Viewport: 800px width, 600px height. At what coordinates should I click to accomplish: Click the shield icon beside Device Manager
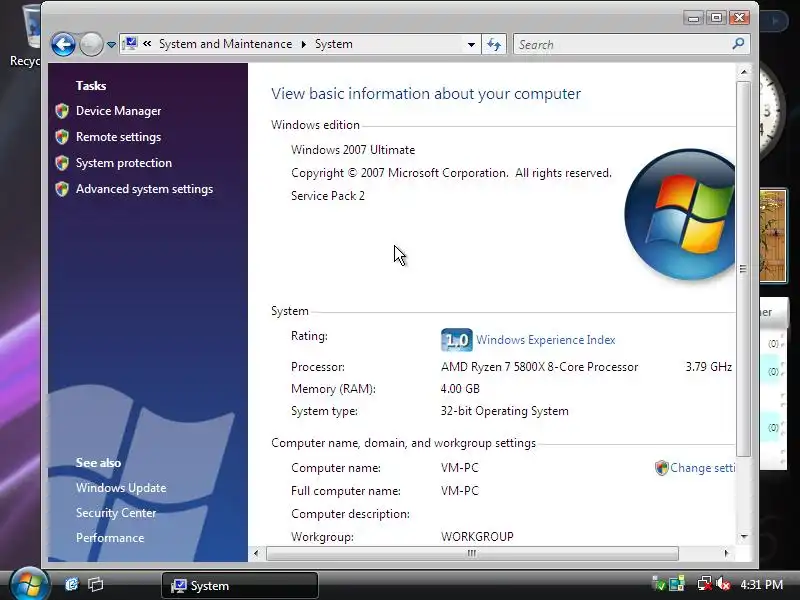point(62,111)
